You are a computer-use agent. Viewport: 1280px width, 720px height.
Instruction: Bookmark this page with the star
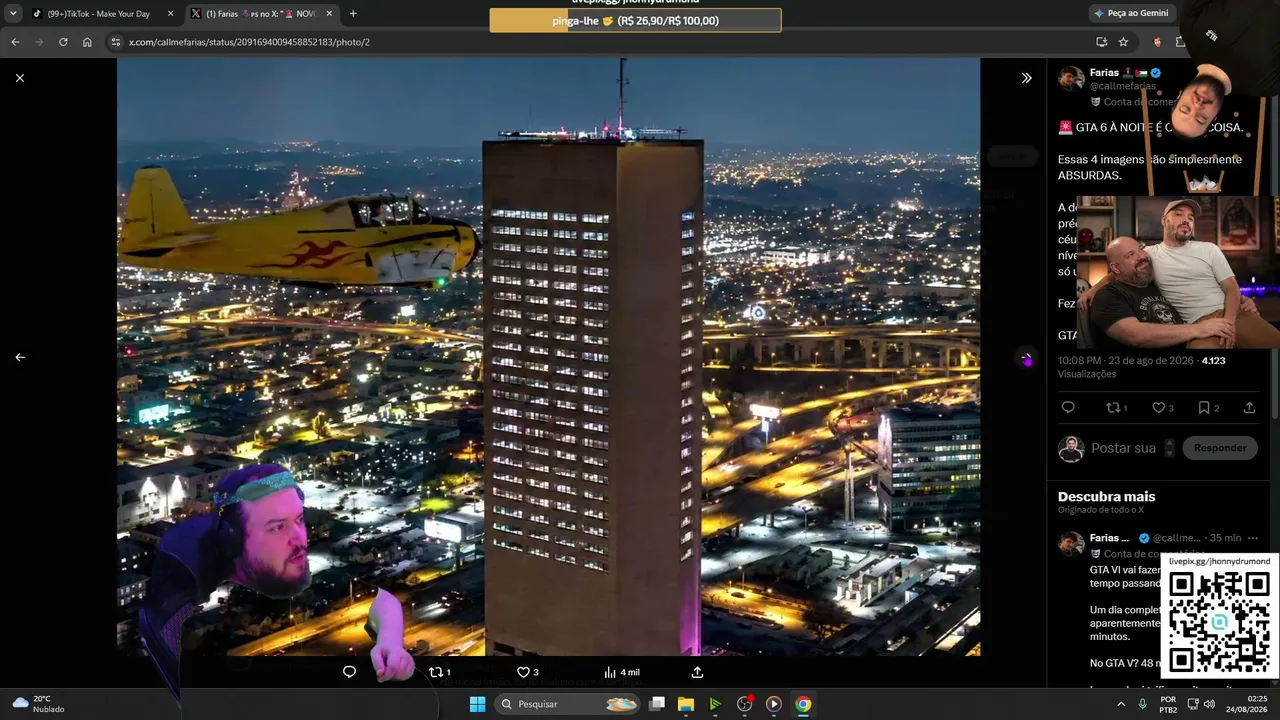click(1123, 42)
